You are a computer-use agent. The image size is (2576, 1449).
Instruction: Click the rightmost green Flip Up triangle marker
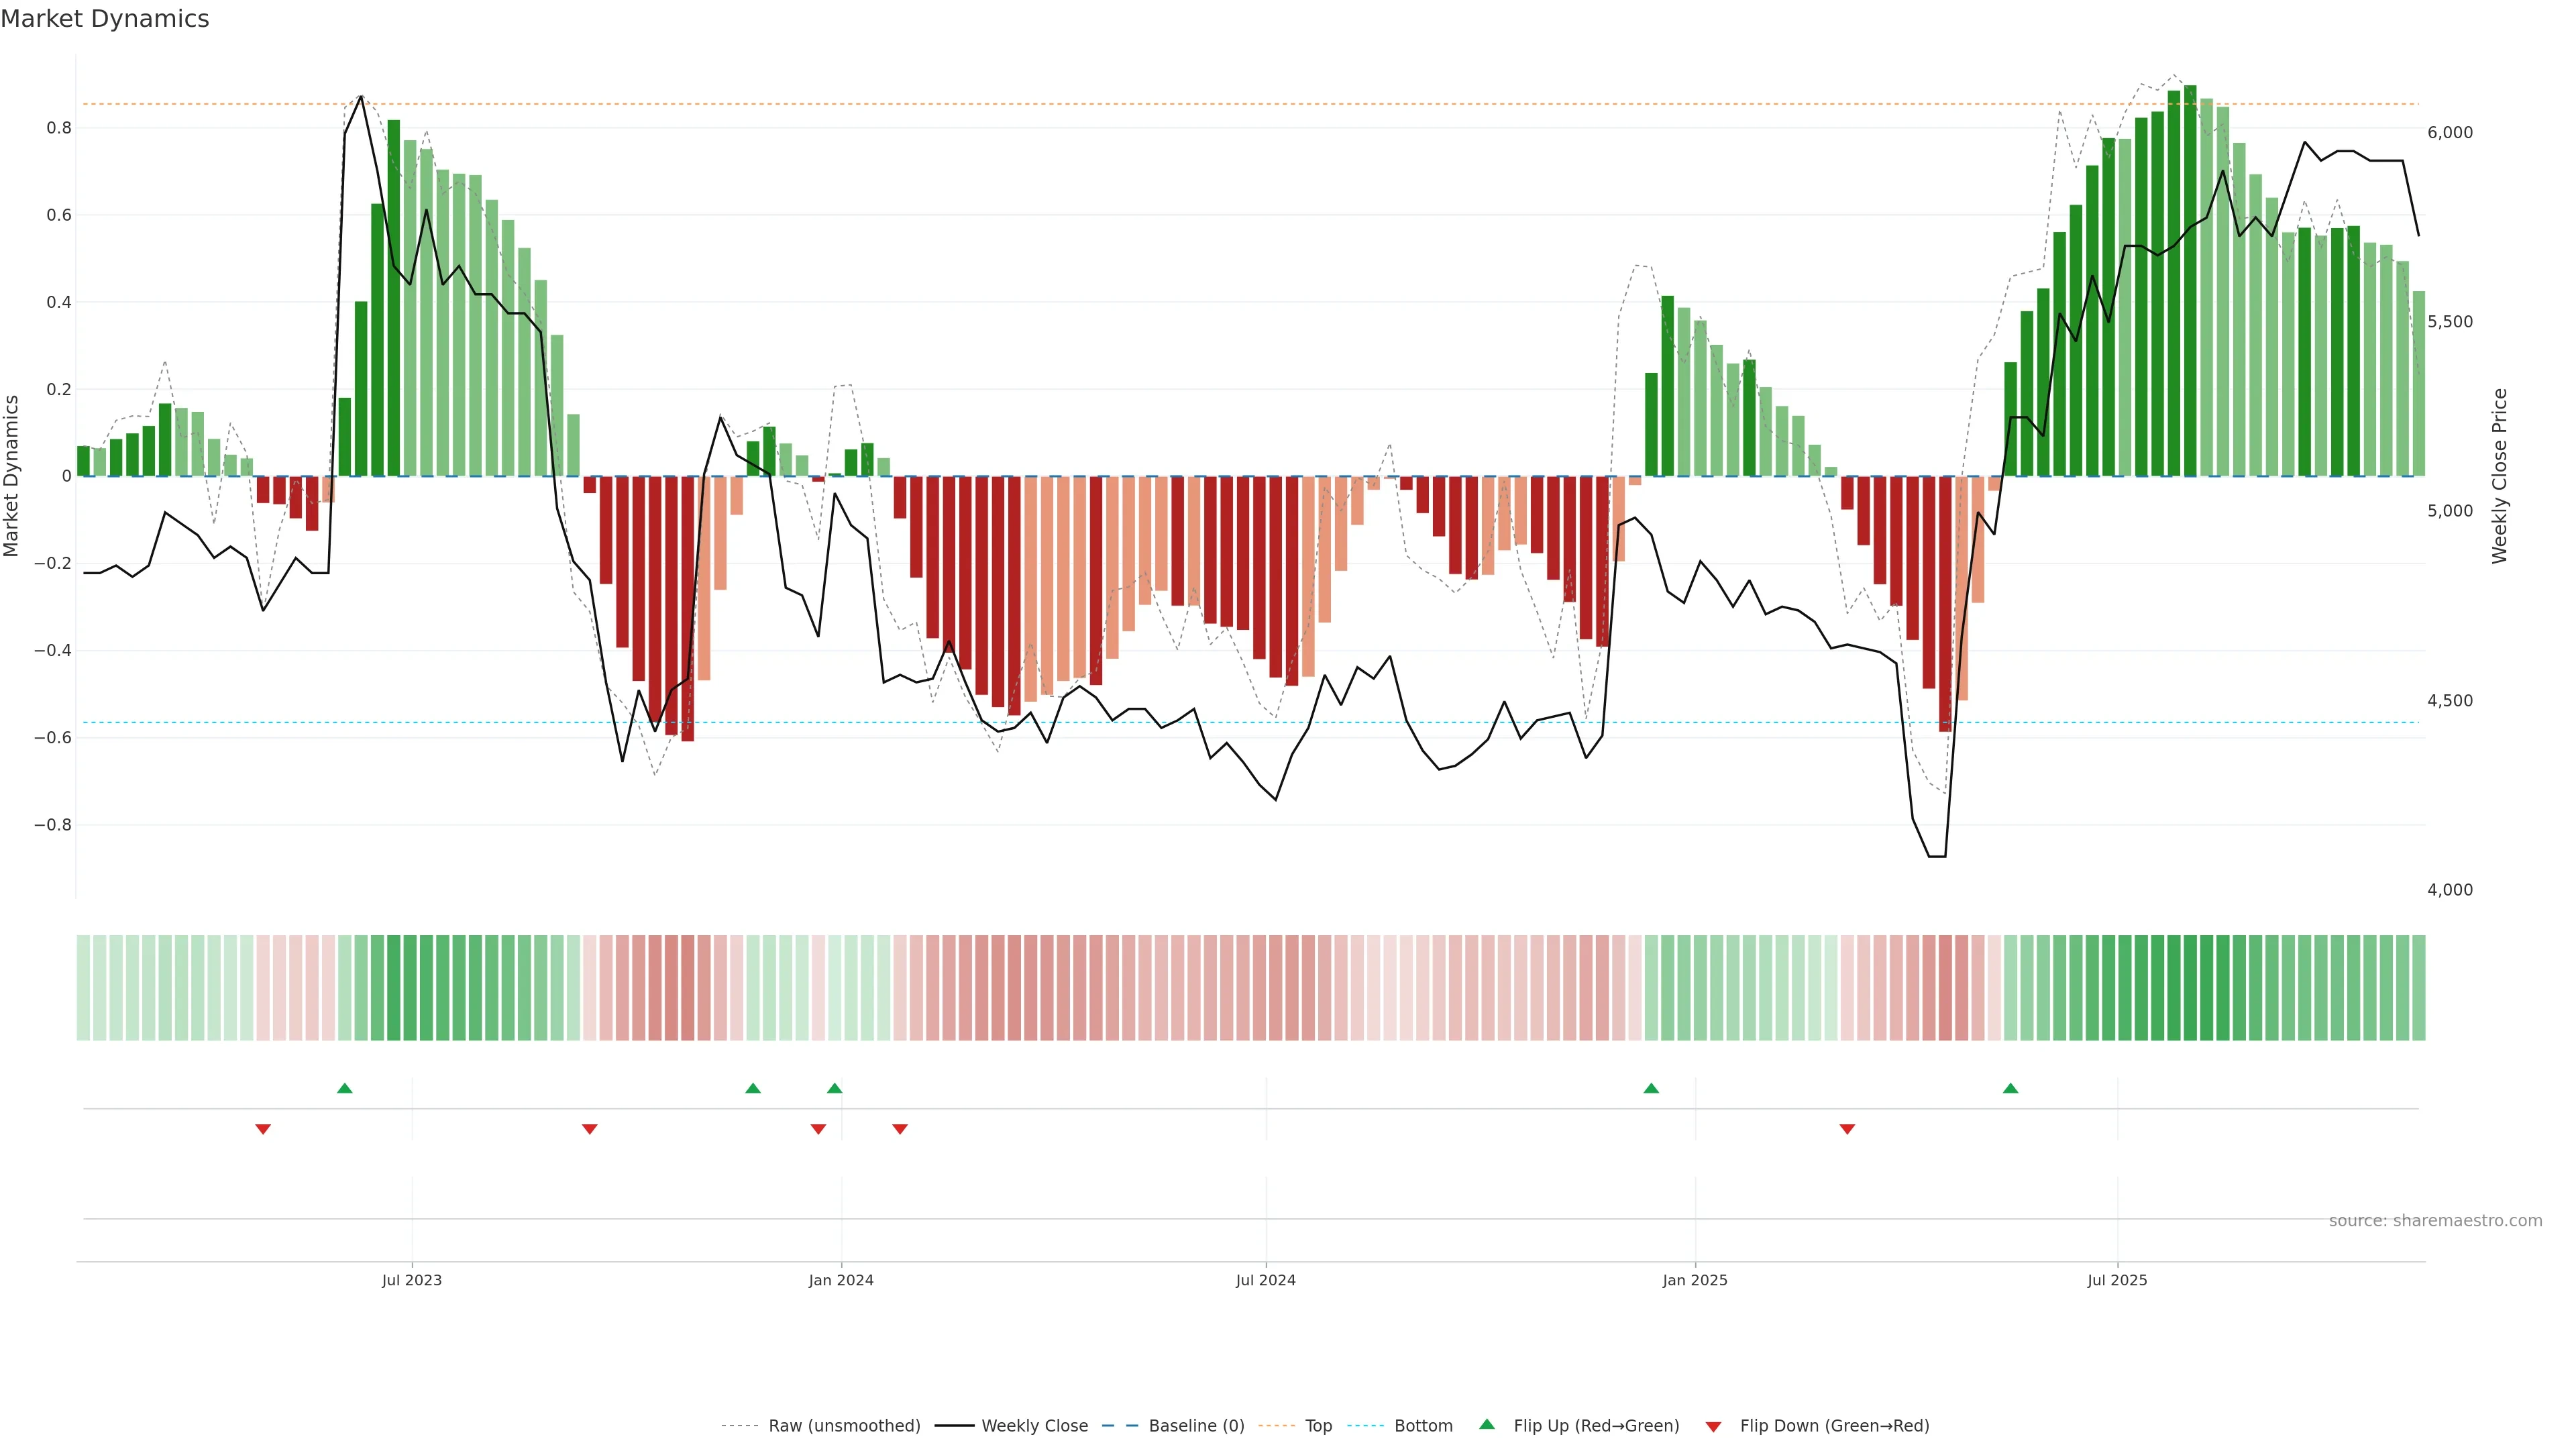coord(2010,1088)
